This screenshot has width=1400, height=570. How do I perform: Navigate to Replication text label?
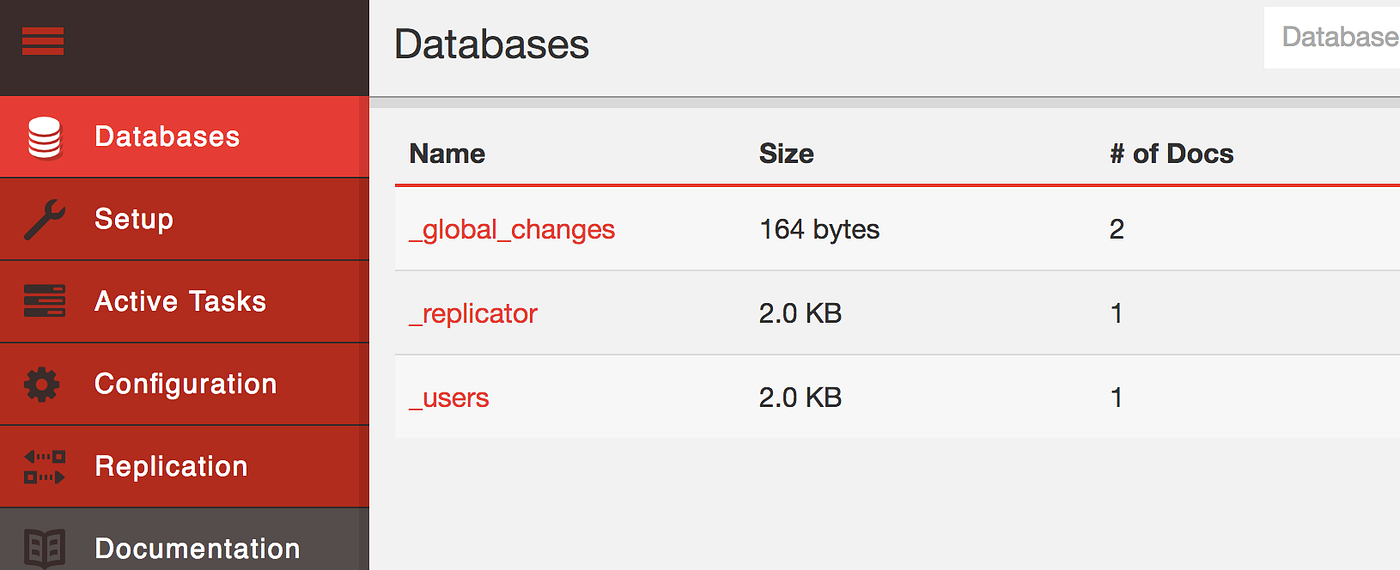[171, 466]
